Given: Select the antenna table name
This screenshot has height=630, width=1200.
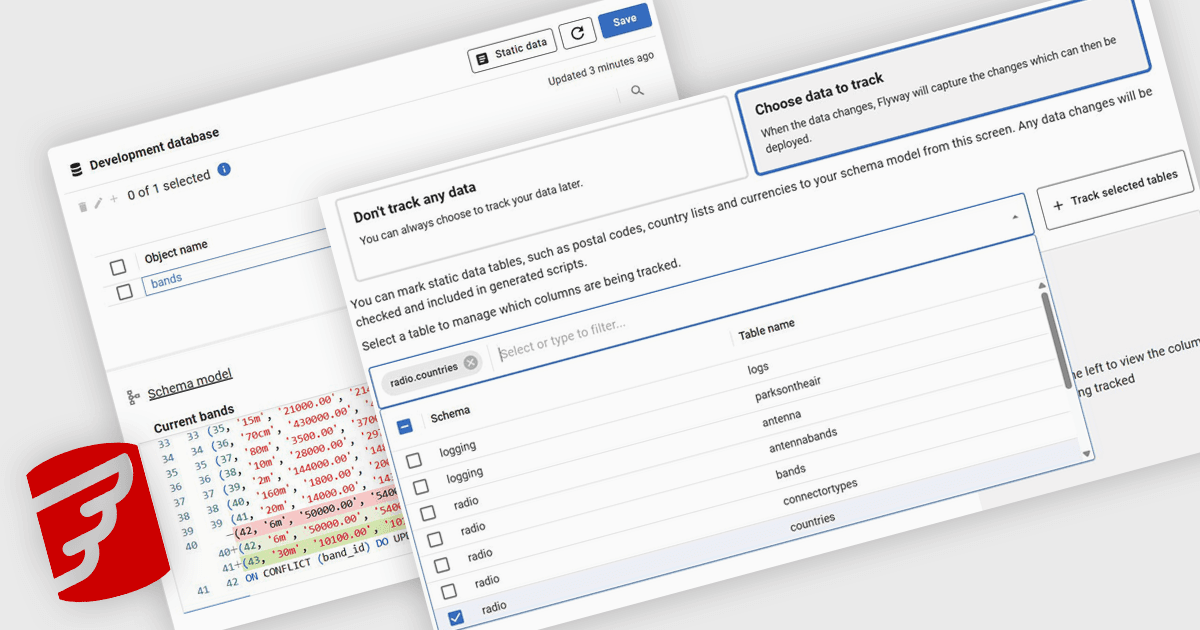Looking at the screenshot, I should pos(781,418).
